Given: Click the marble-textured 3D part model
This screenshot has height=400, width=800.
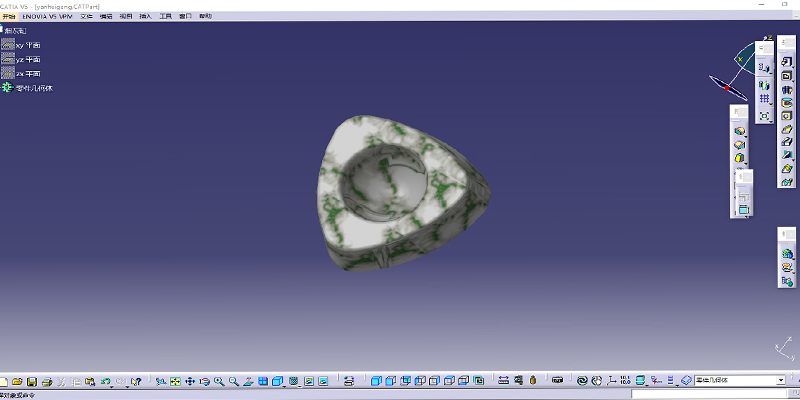Looking at the screenshot, I should tap(395, 190).
